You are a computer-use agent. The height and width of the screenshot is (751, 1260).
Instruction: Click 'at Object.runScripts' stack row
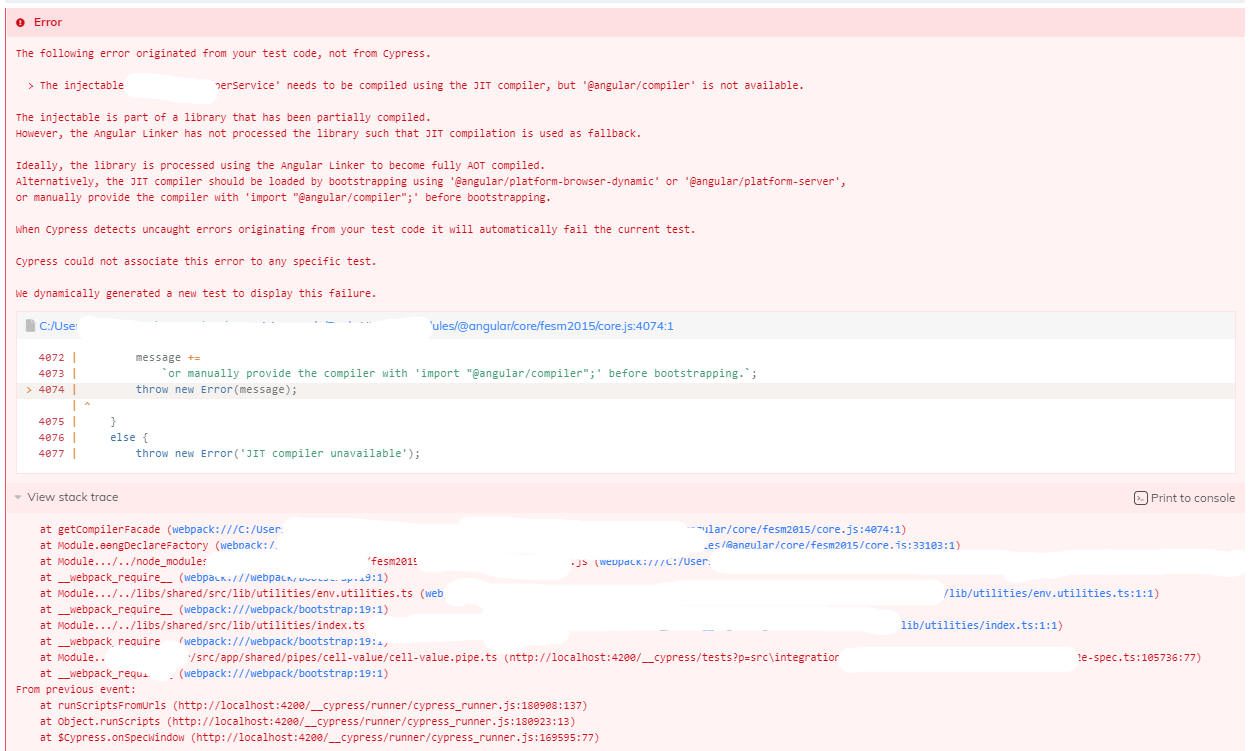point(307,721)
